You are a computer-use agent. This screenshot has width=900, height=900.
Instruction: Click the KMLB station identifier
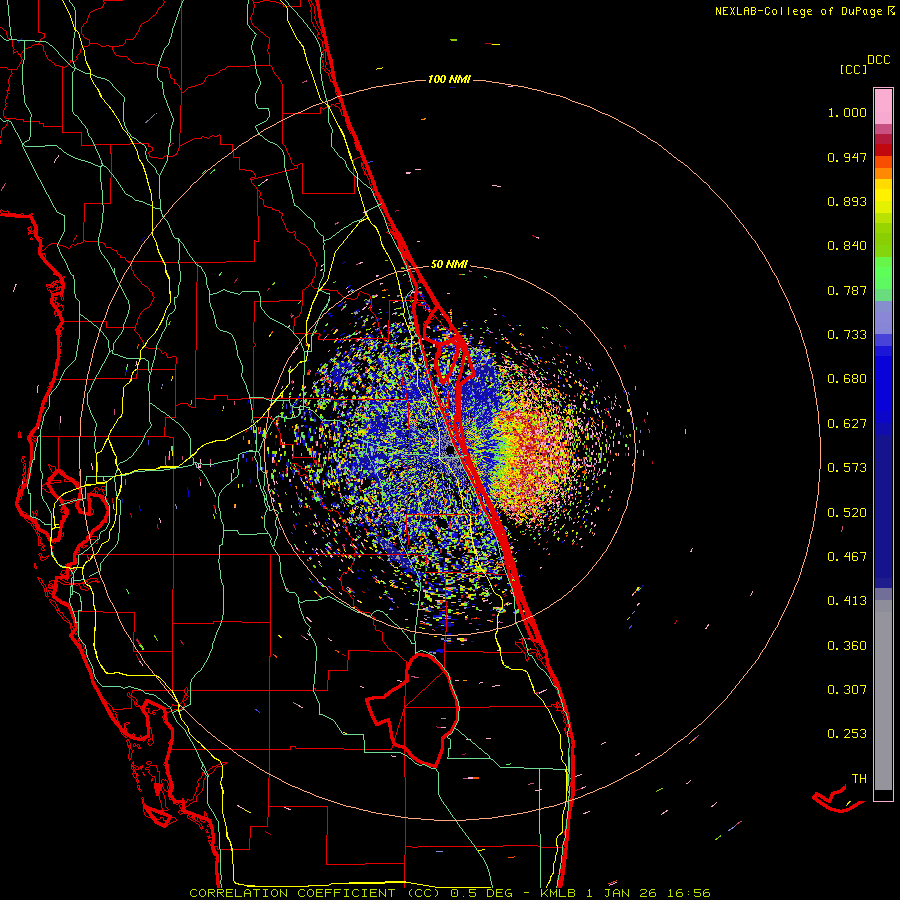(x=557, y=893)
